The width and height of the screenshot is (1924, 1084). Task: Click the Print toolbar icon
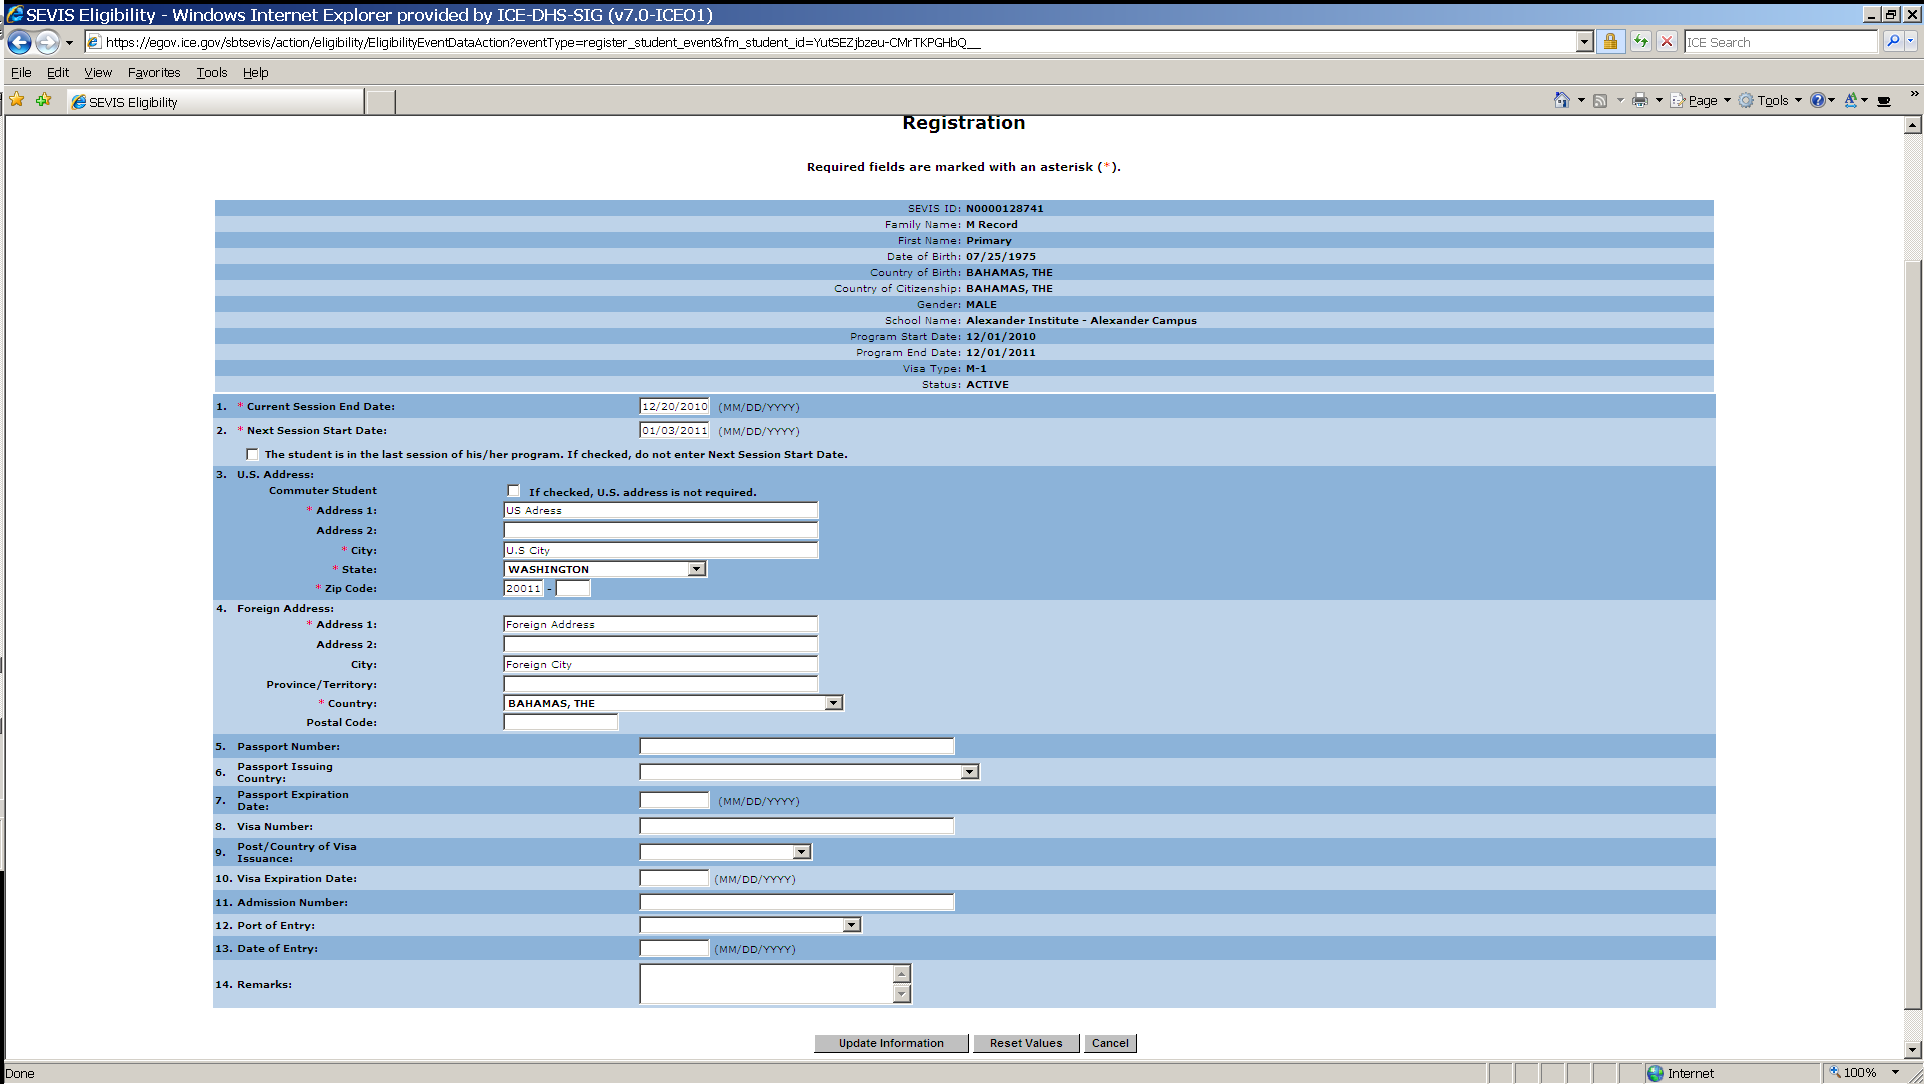click(1640, 100)
